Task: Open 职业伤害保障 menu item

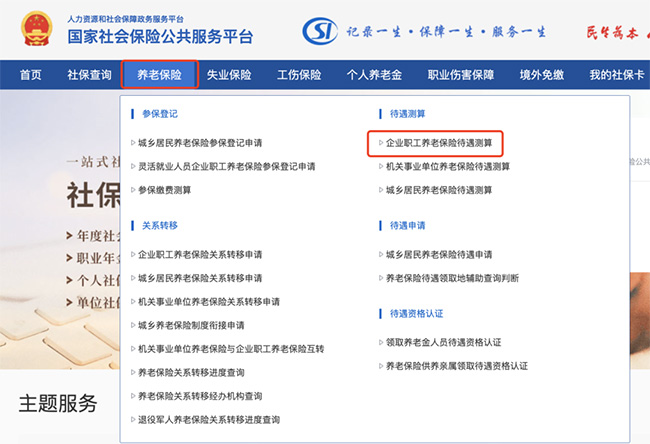Action: pyautogui.click(x=461, y=75)
